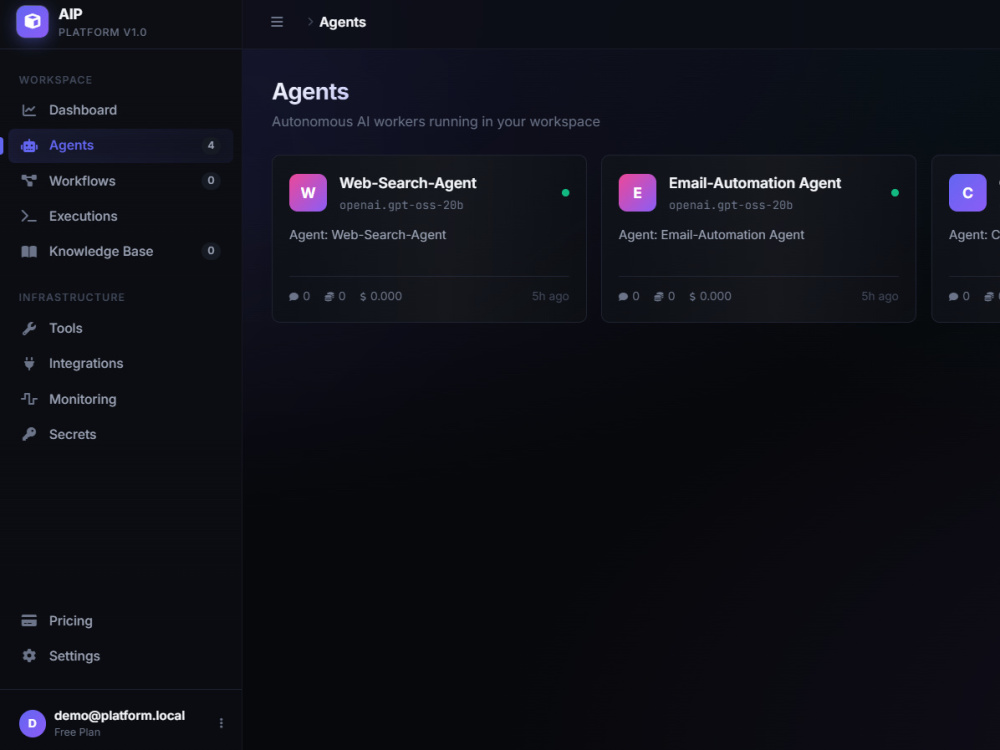
Task: Open the Dashboard page
Action: click(x=121, y=110)
